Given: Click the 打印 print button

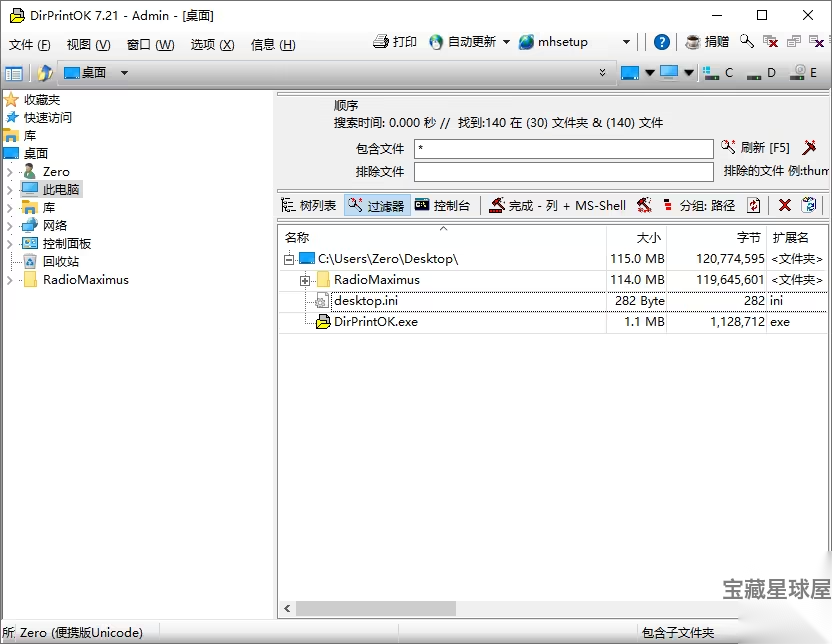Looking at the screenshot, I should [395, 41].
